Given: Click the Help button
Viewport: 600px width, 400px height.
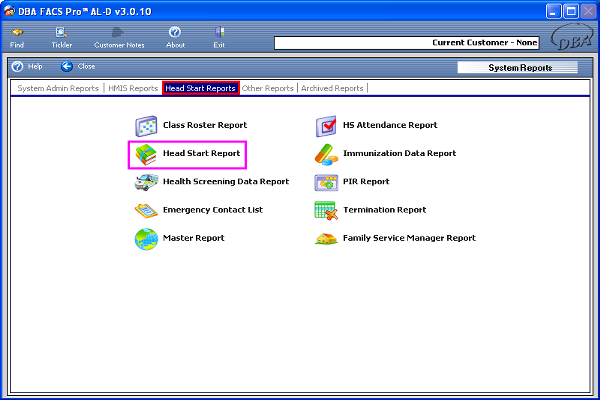Looking at the screenshot, I should pyautogui.click(x=27, y=66).
